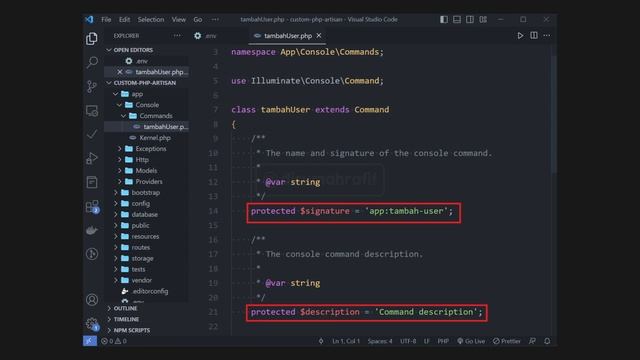Open the Accounts menu
The width and height of the screenshot is (640, 360).
(92, 300)
